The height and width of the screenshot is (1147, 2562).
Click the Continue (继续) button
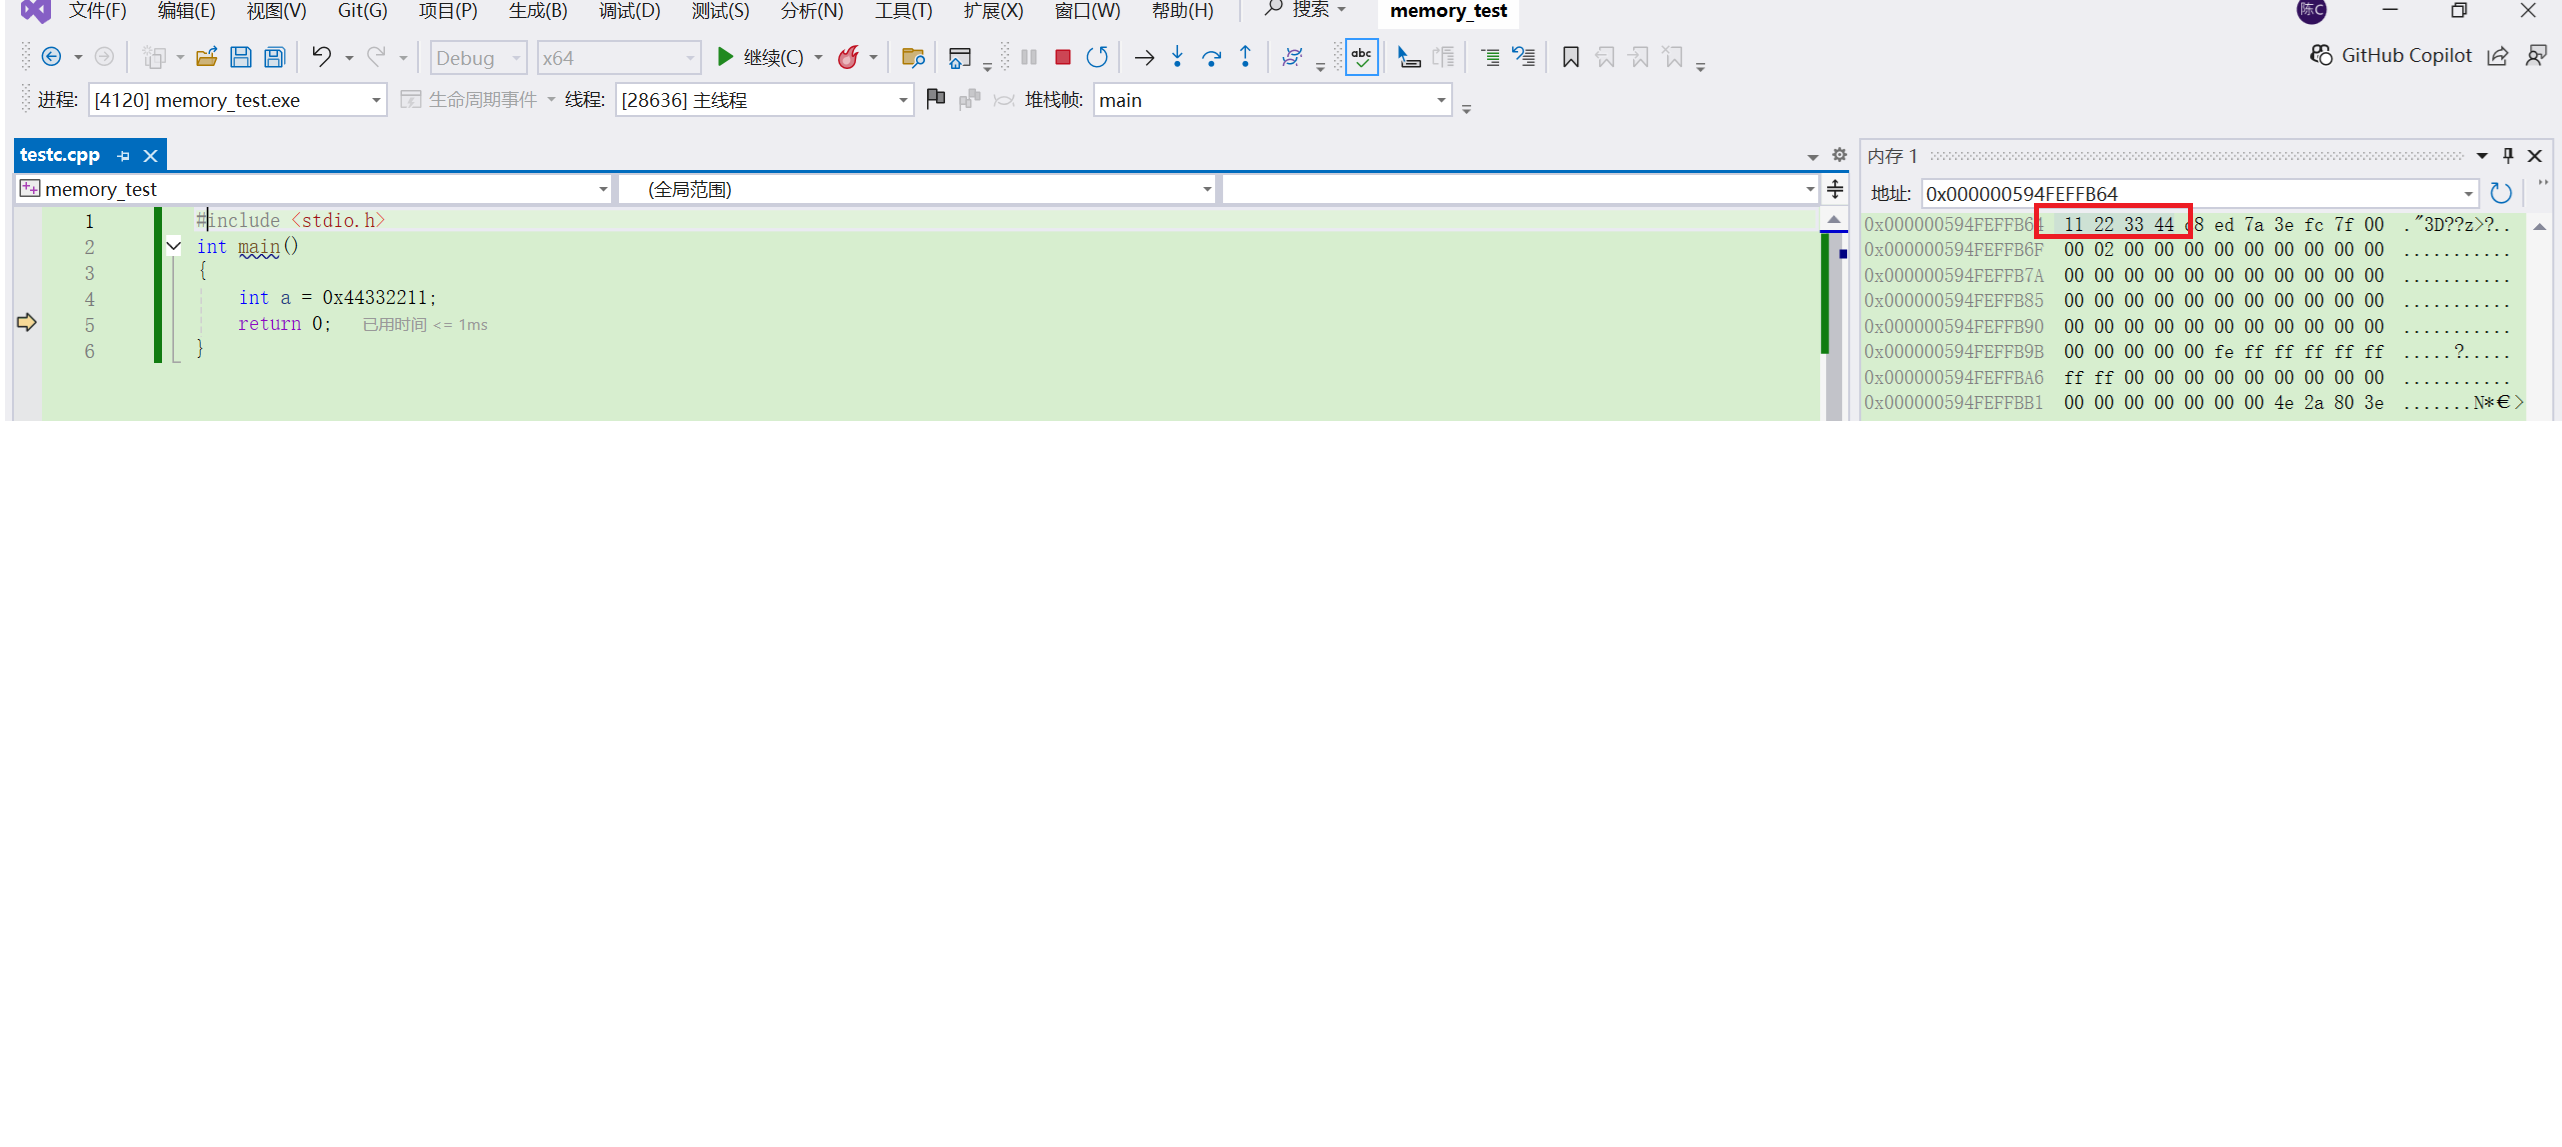760,57
